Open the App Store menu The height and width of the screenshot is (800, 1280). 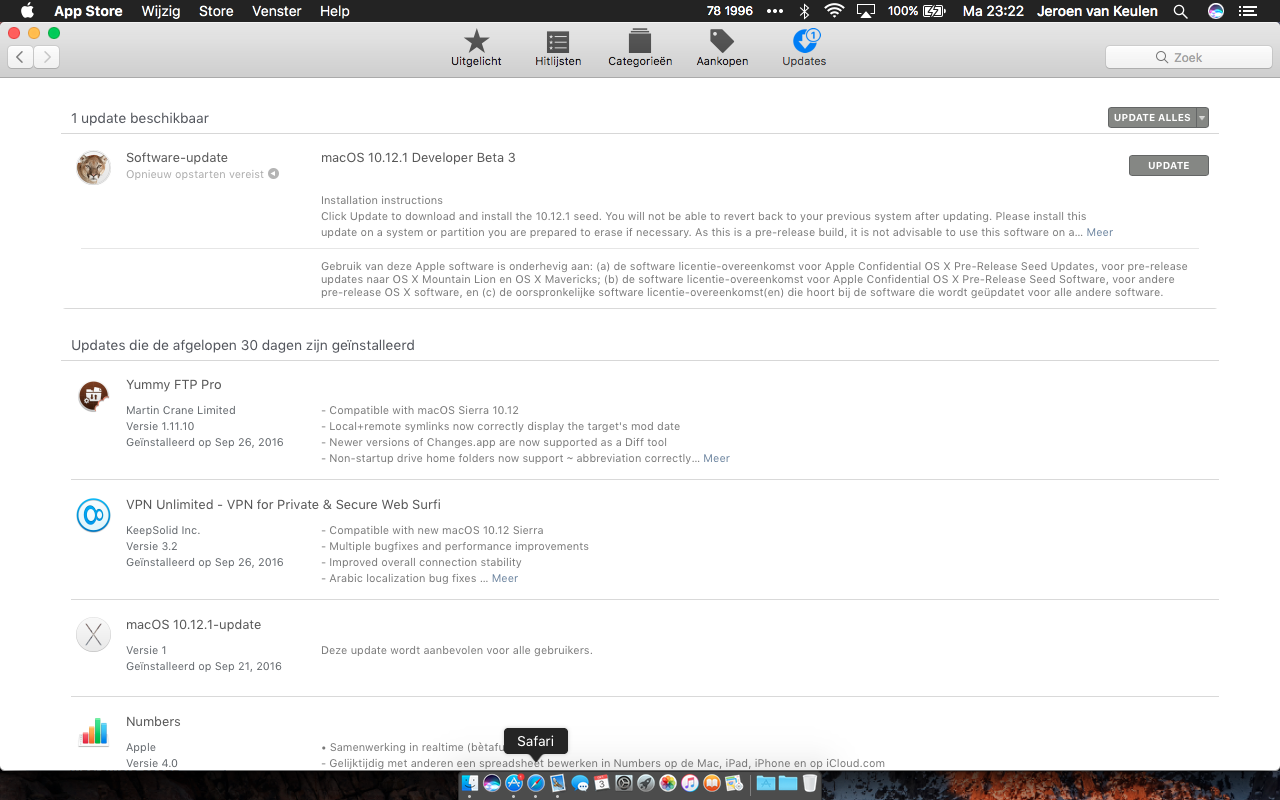(x=88, y=11)
